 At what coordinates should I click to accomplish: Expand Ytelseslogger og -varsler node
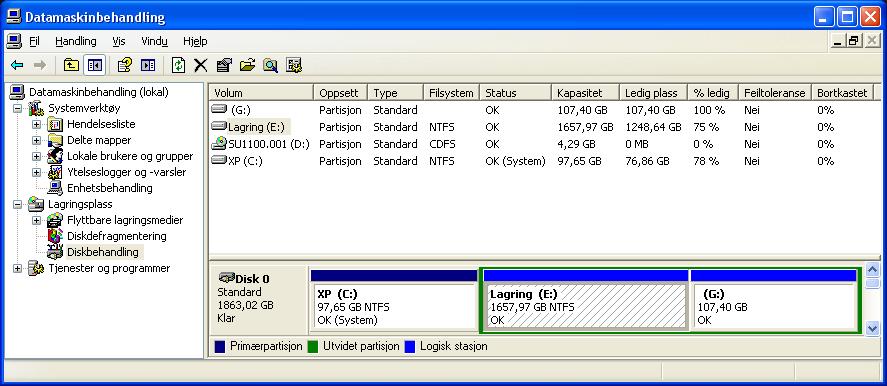[x=37, y=172]
